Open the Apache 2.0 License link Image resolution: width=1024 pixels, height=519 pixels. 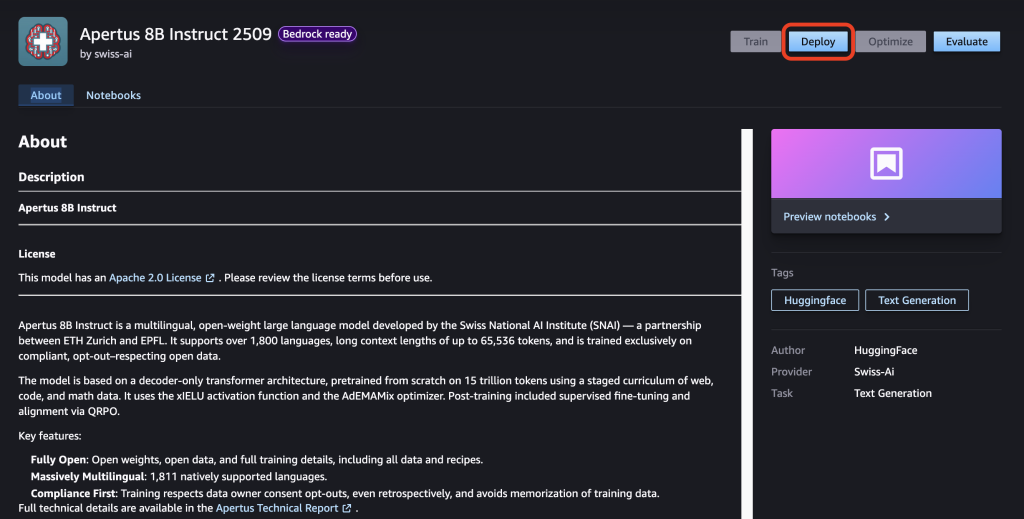point(155,278)
